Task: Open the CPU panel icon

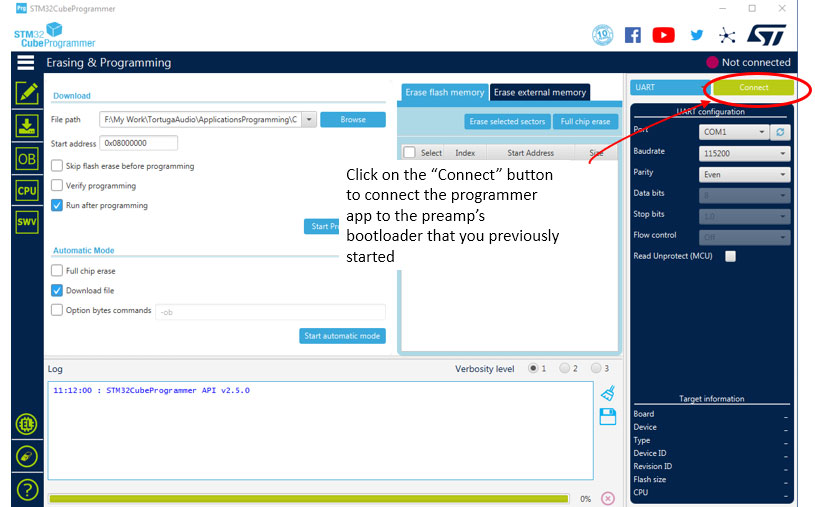Action: (x=26, y=190)
